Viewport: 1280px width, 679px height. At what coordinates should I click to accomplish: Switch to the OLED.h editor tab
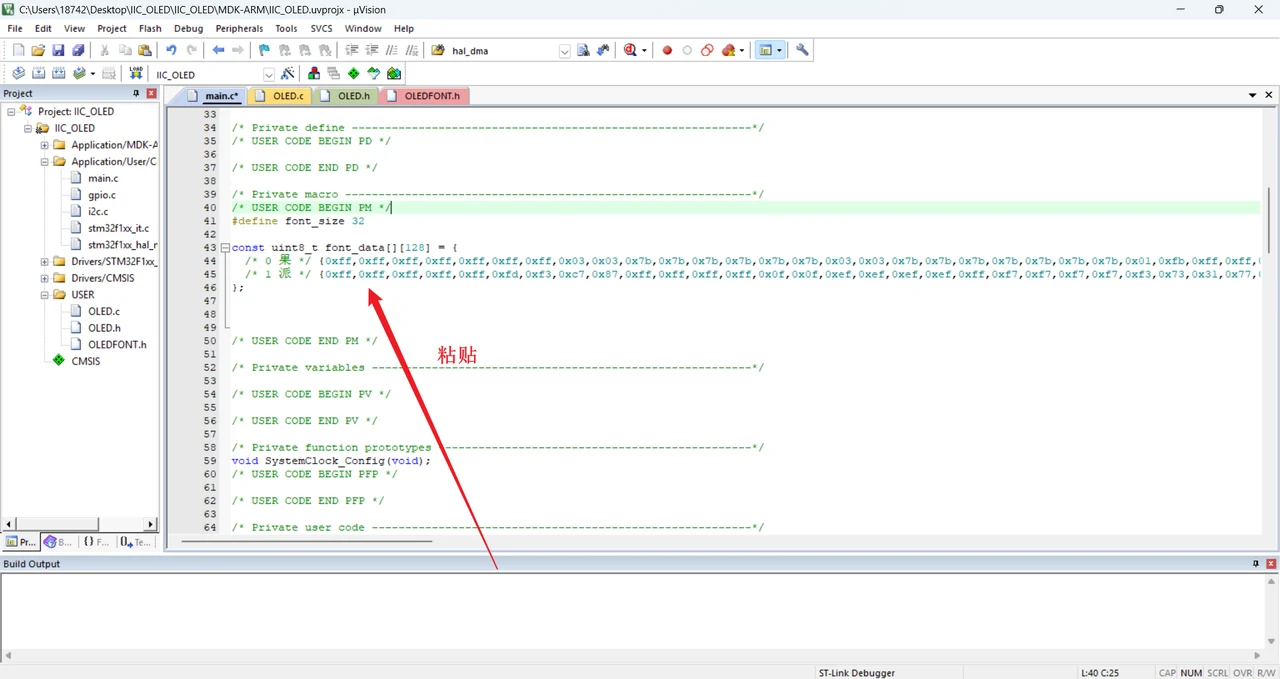point(345,96)
